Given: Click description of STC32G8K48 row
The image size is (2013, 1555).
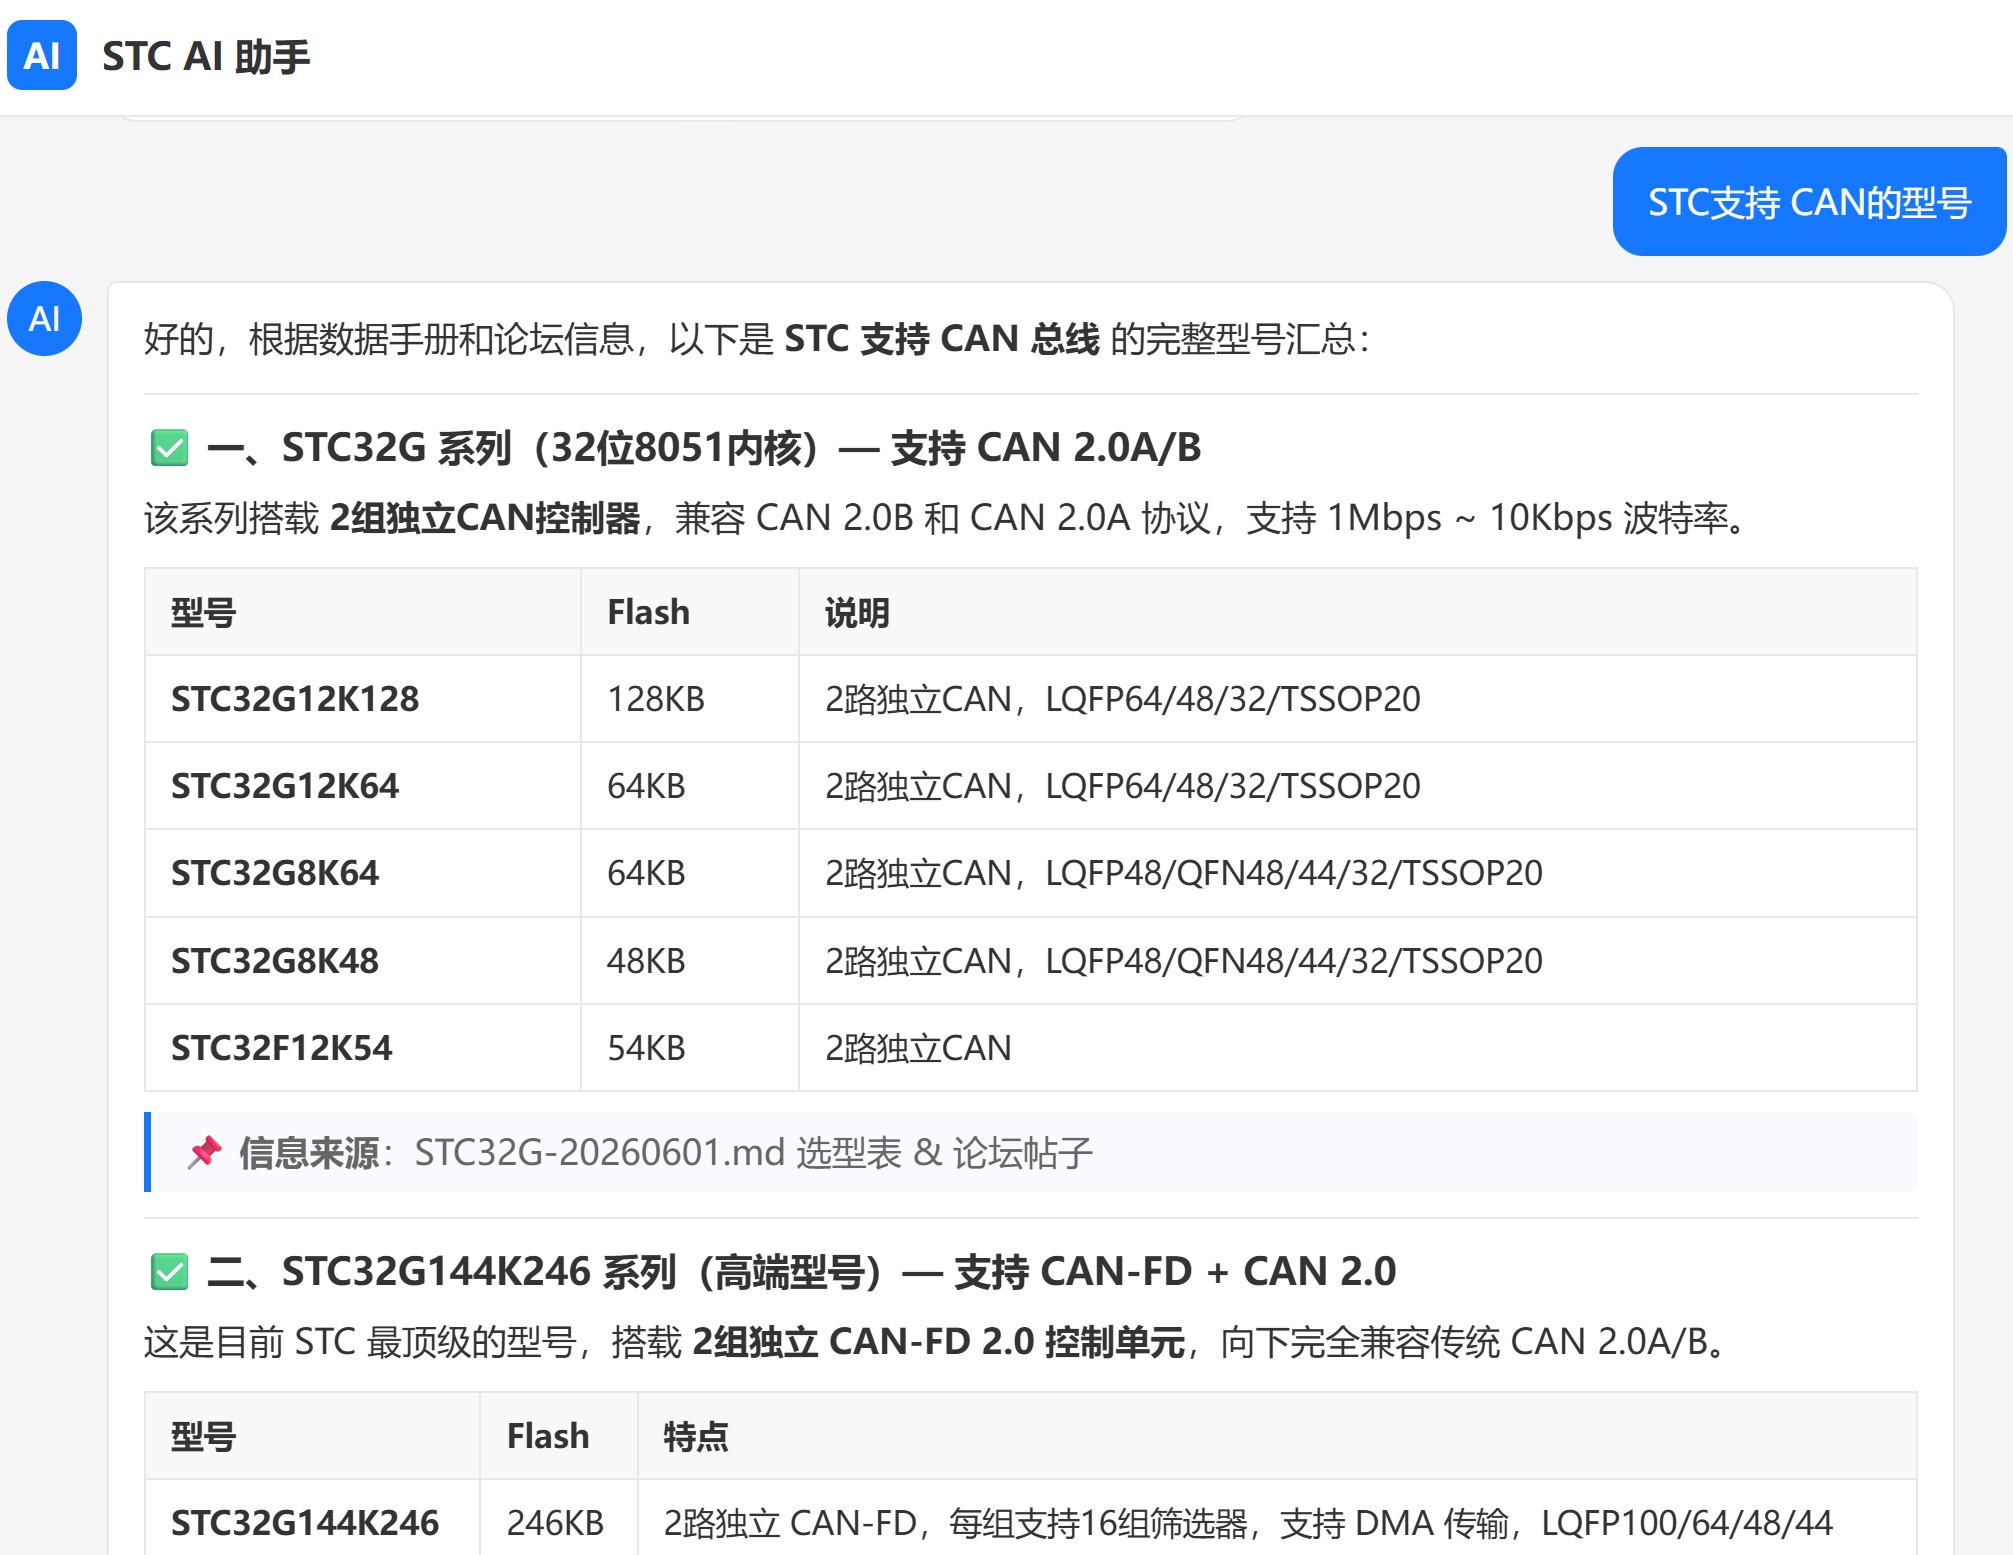Looking at the screenshot, I should 1183,961.
